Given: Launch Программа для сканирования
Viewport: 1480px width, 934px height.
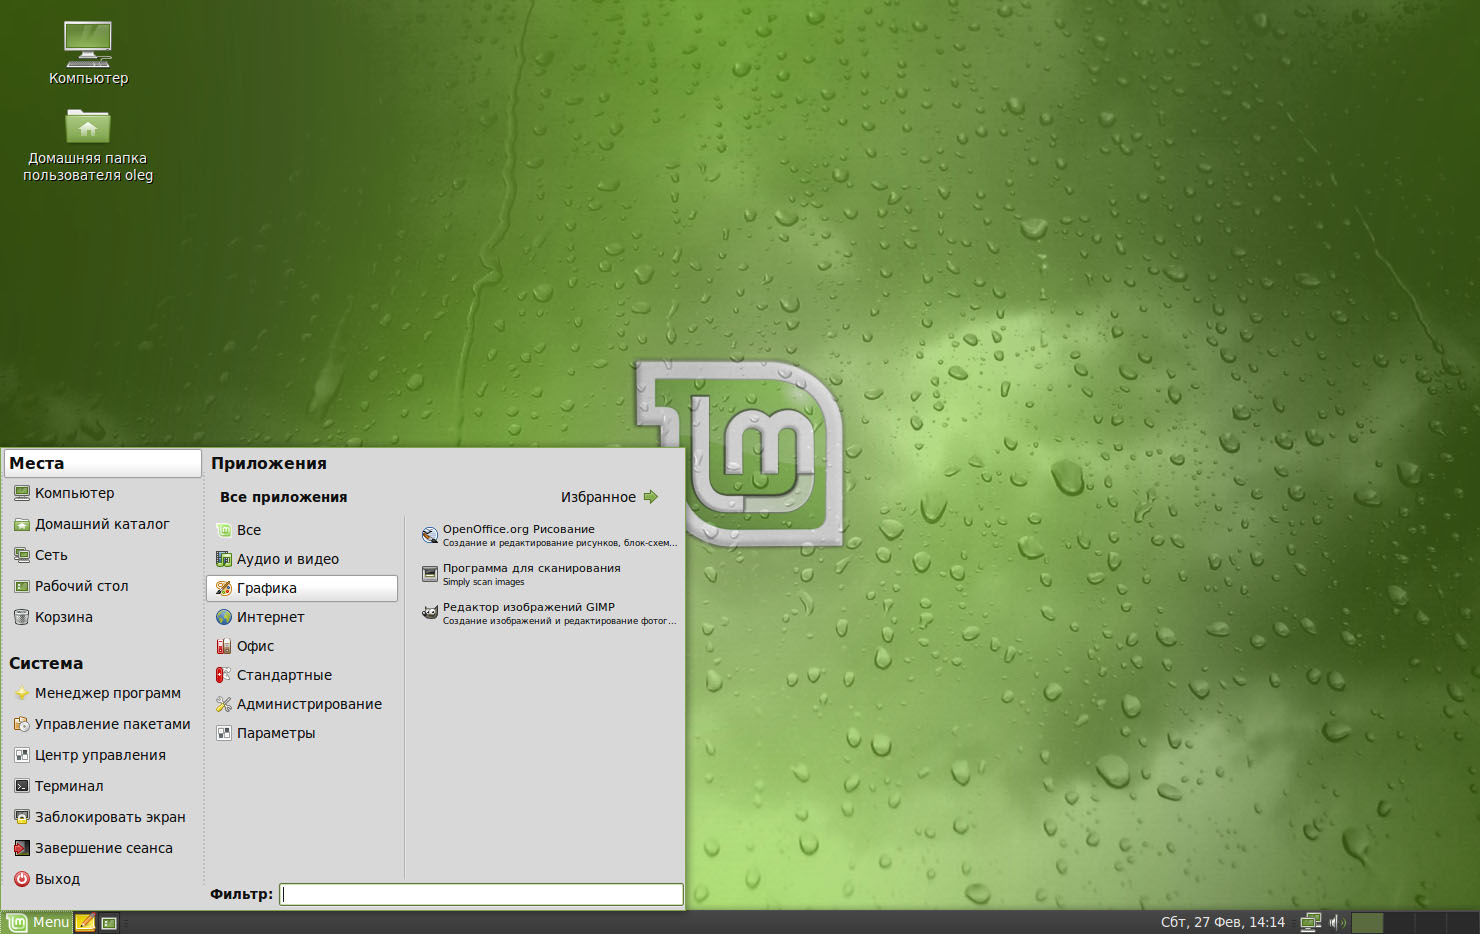Looking at the screenshot, I should pos(548,575).
